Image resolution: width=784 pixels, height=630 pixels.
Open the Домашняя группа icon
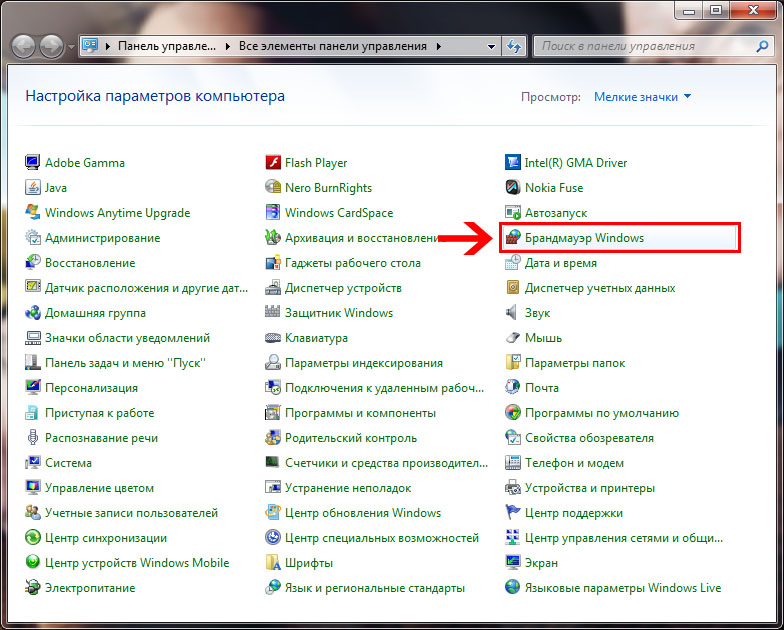pos(32,312)
